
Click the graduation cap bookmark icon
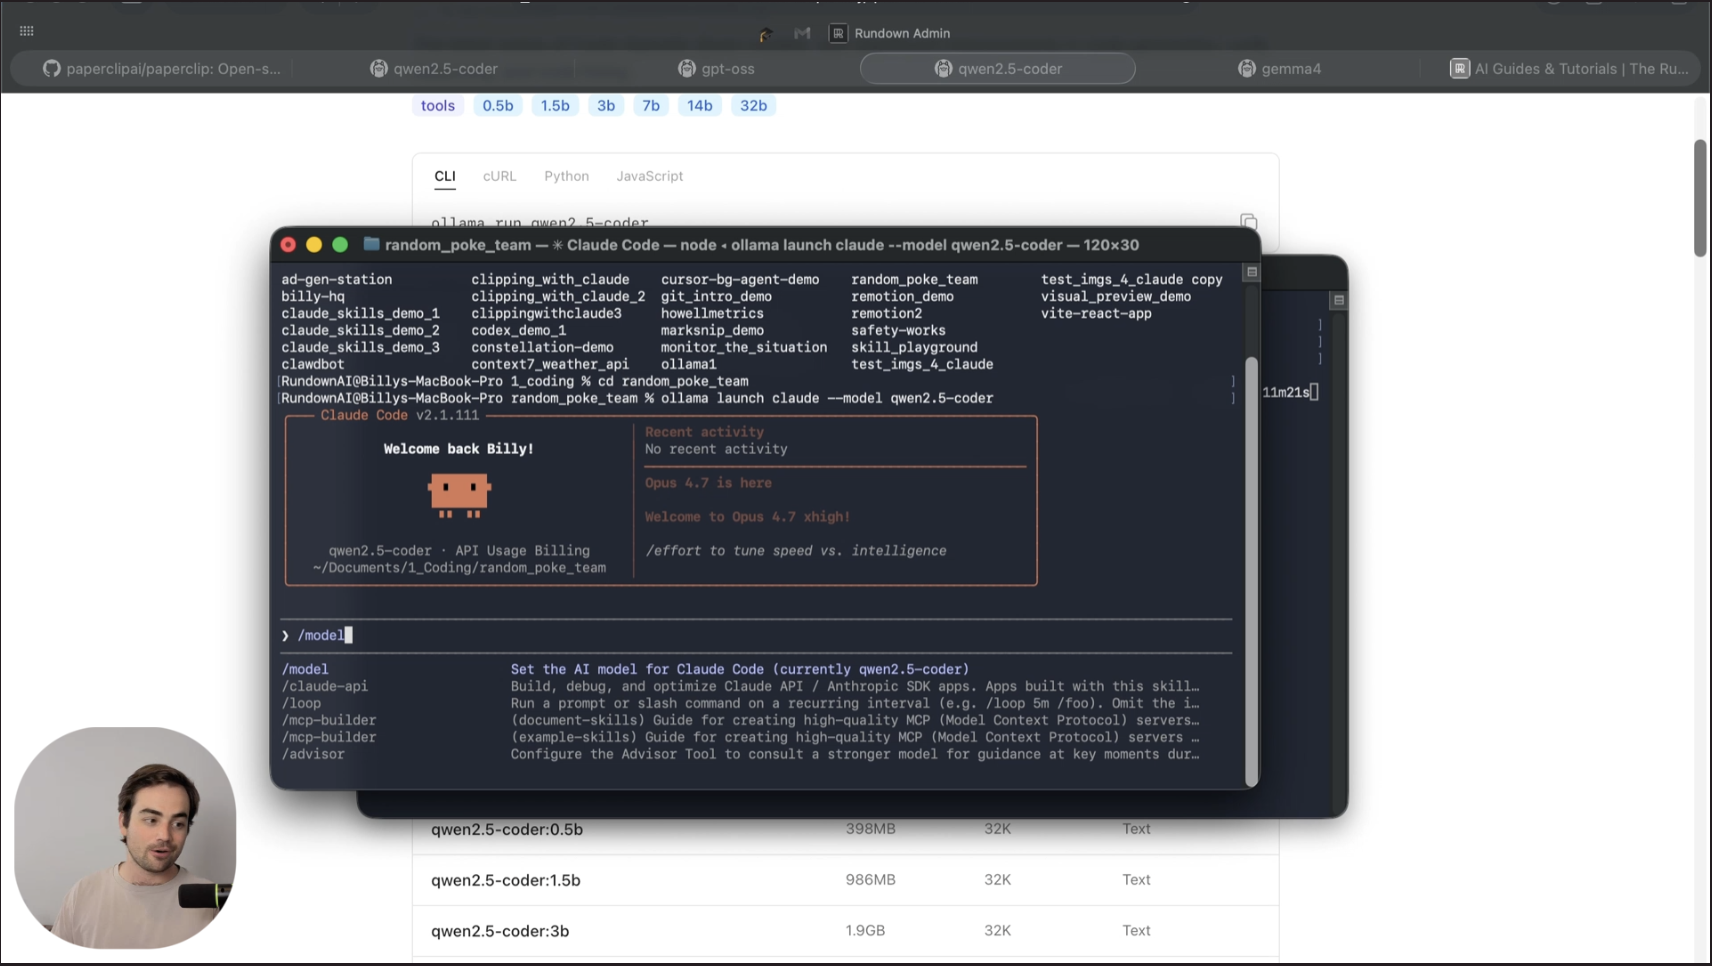coord(766,34)
